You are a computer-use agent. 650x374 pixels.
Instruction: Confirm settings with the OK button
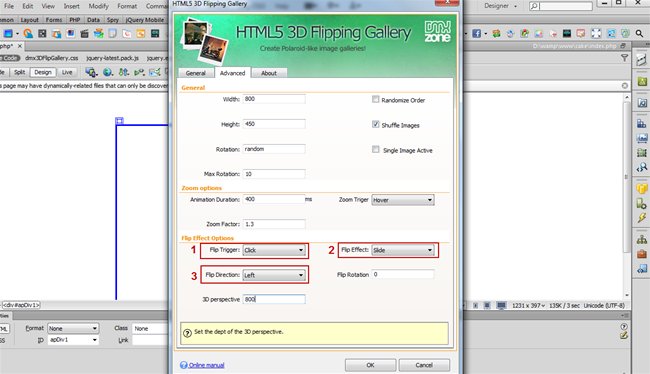tap(370, 365)
